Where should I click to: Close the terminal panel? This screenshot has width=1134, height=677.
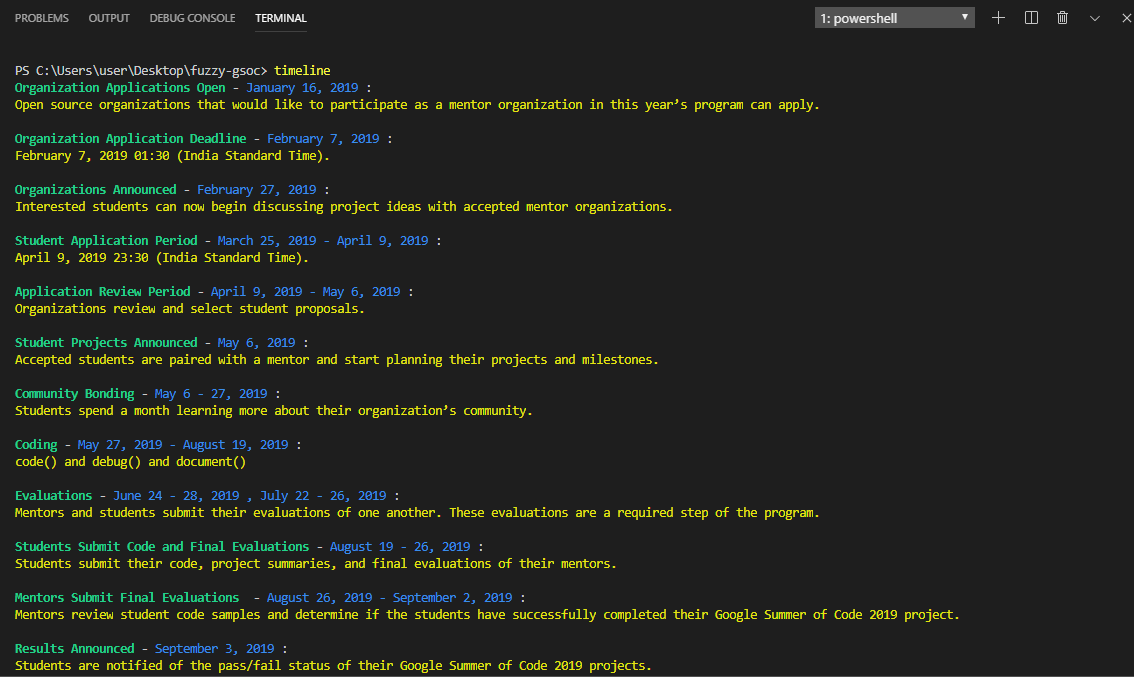coord(1126,18)
